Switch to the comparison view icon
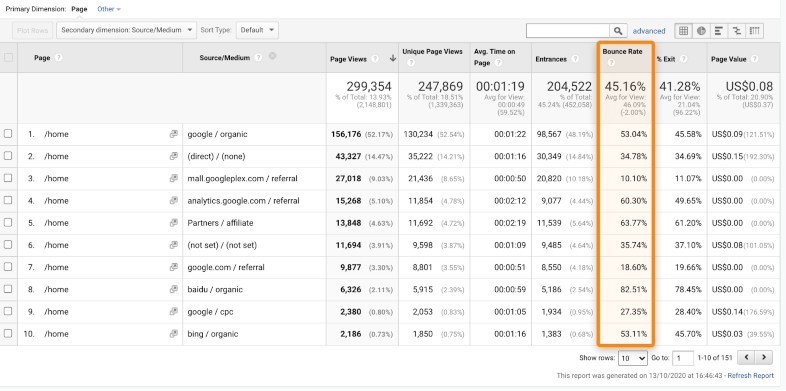 tap(736, 31)
